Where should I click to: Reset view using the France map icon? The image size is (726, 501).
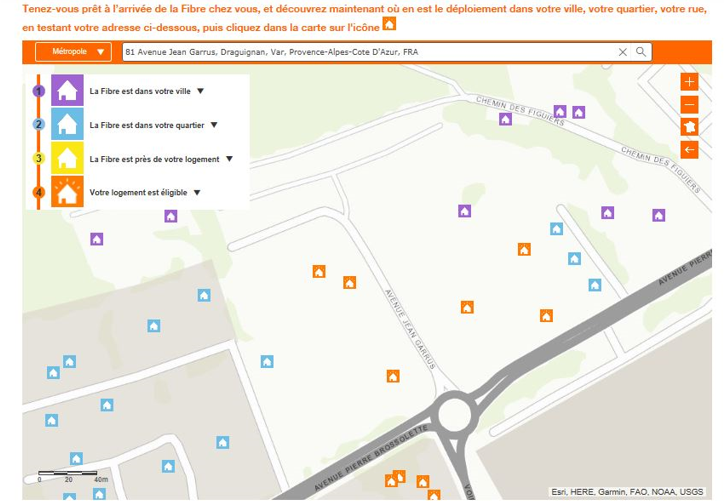click(689, 127)
